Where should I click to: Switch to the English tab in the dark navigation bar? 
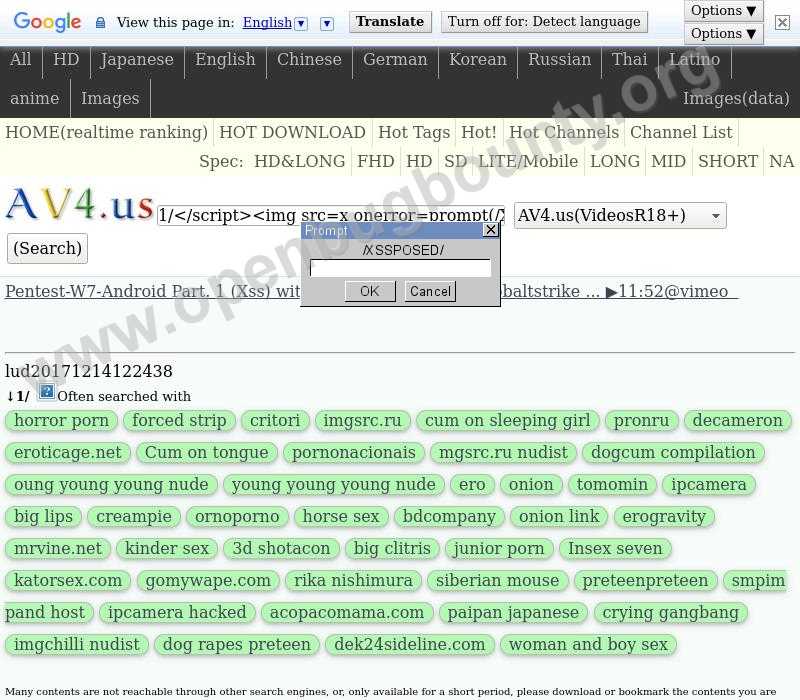(225, 60)
